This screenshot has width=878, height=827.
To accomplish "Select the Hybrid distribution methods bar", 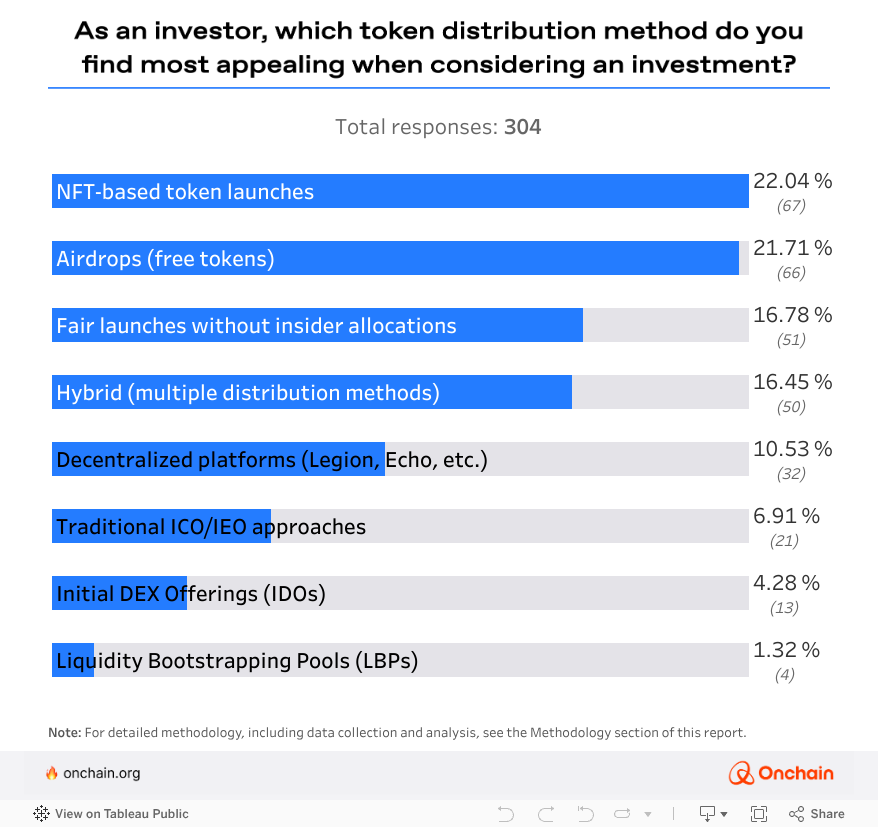I will click(x=312, y=392).
